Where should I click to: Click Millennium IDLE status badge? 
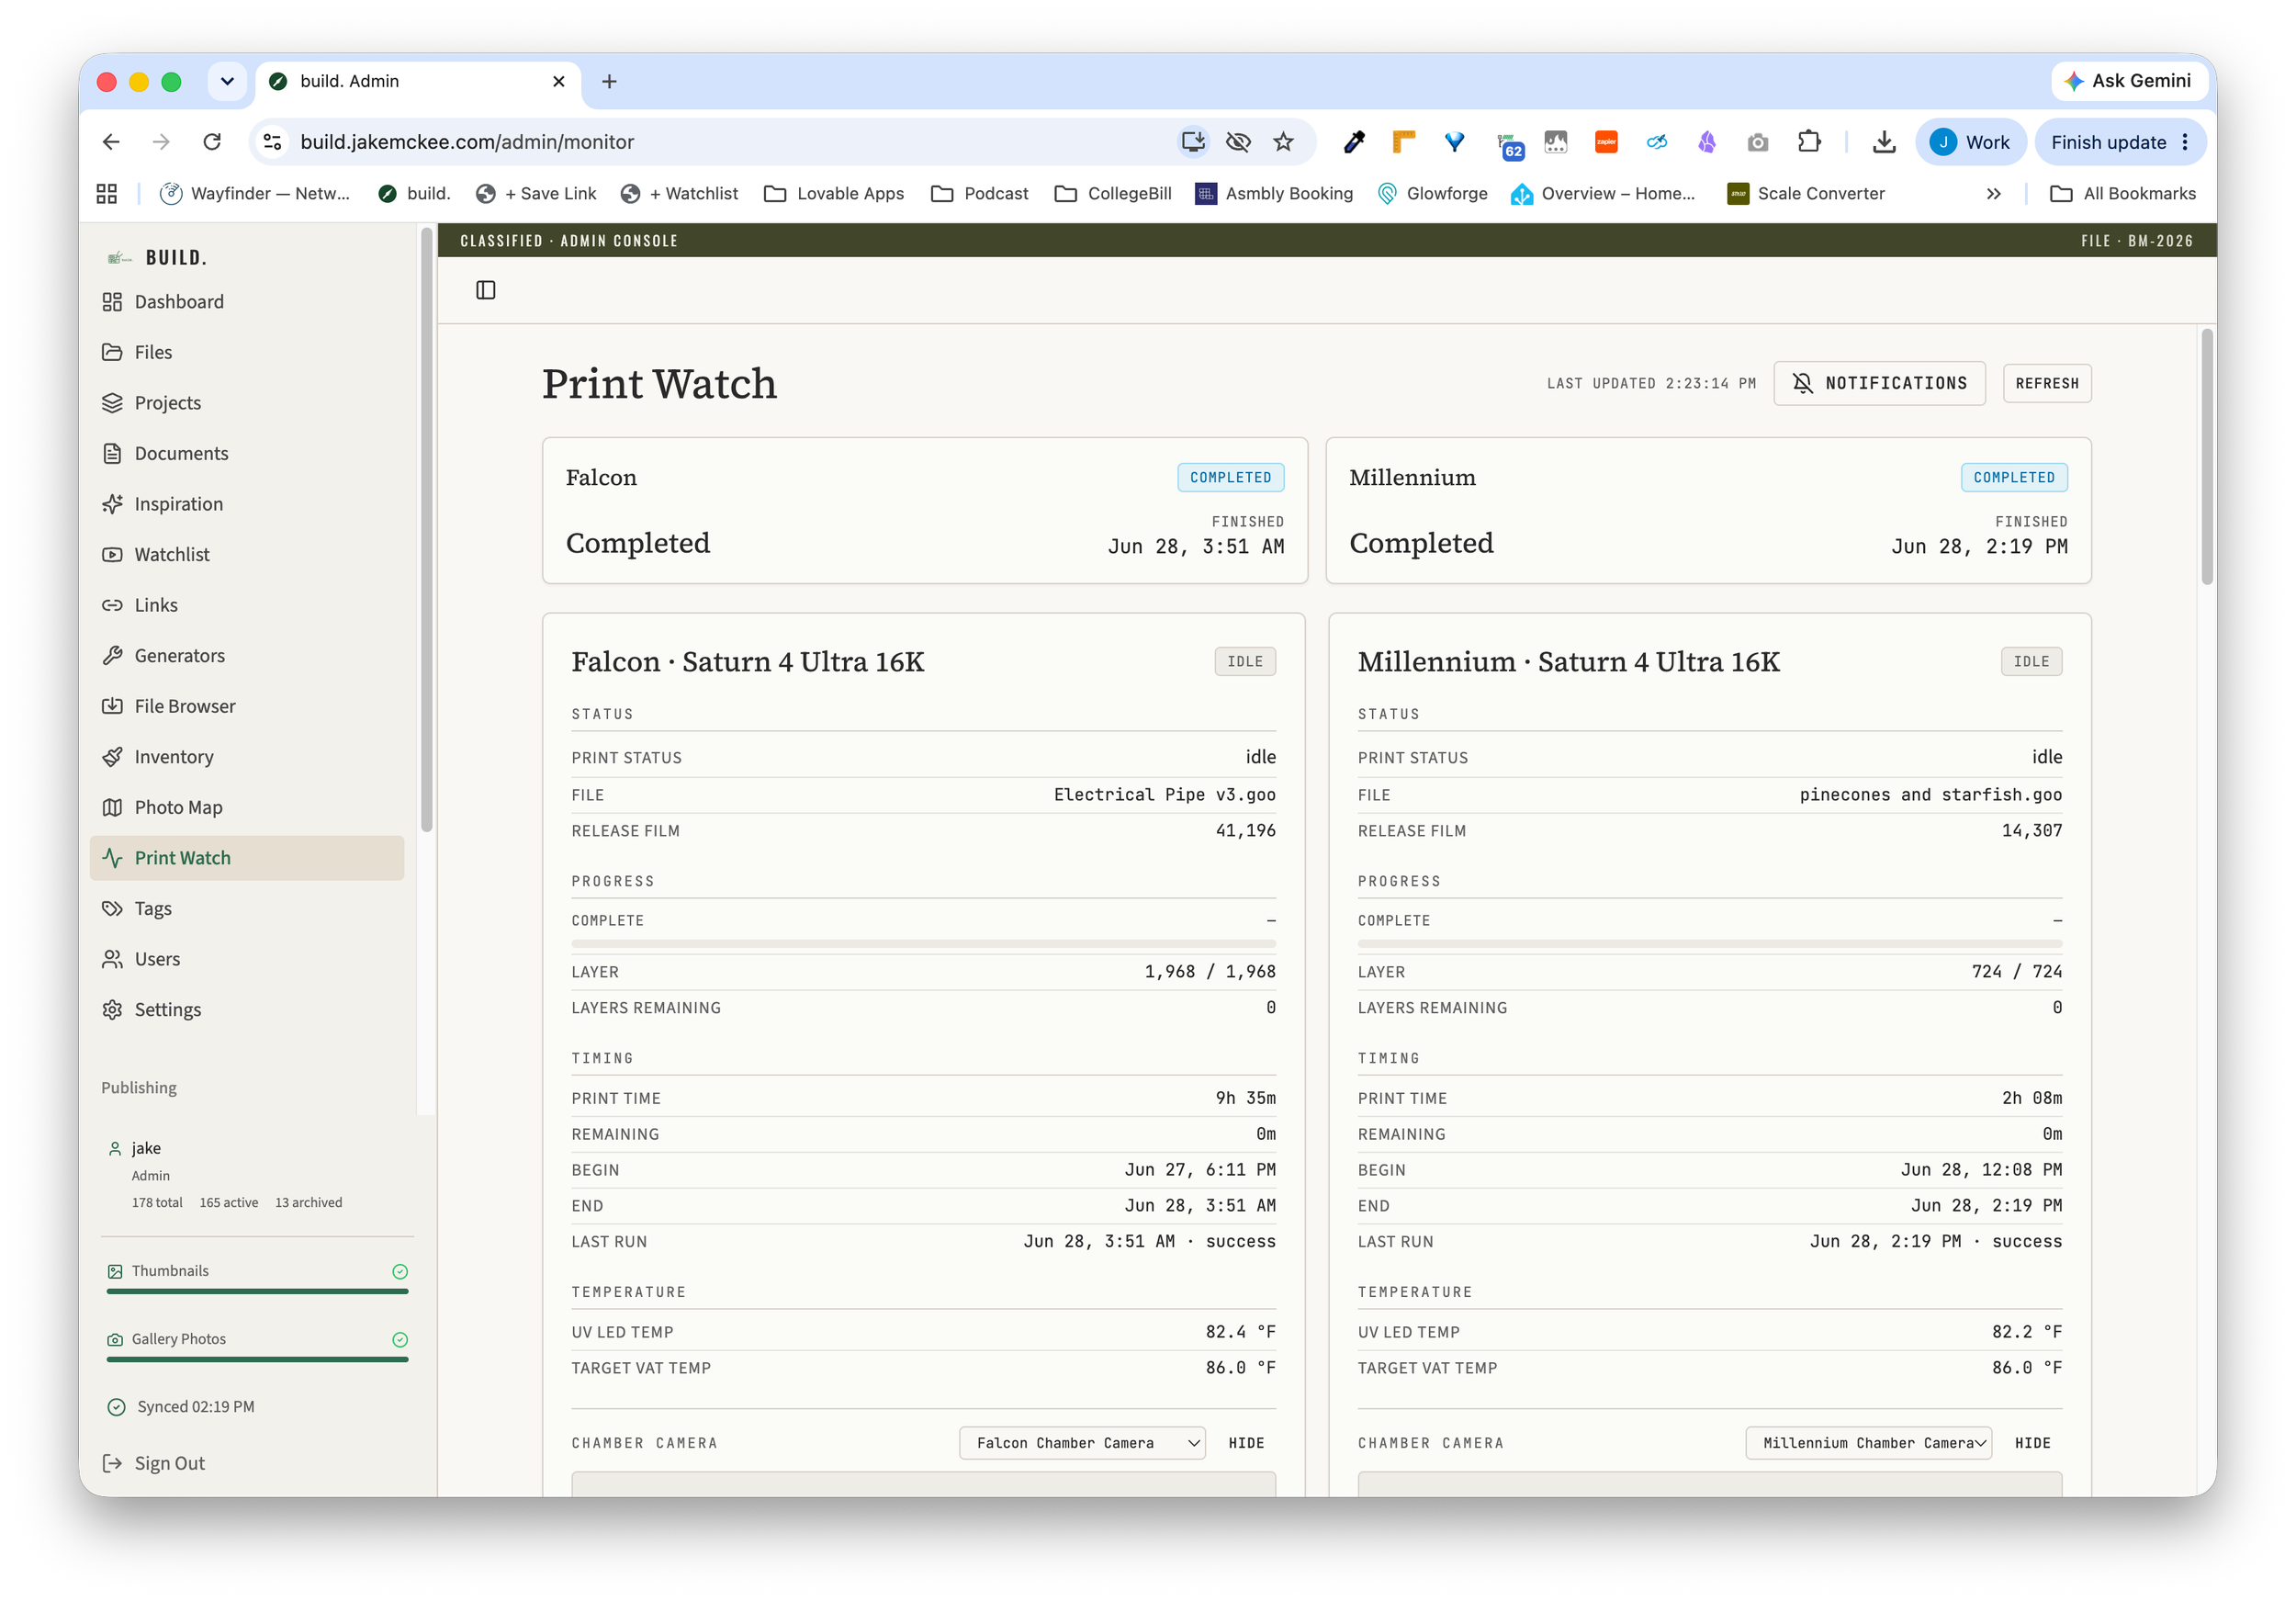[2031, 662]
